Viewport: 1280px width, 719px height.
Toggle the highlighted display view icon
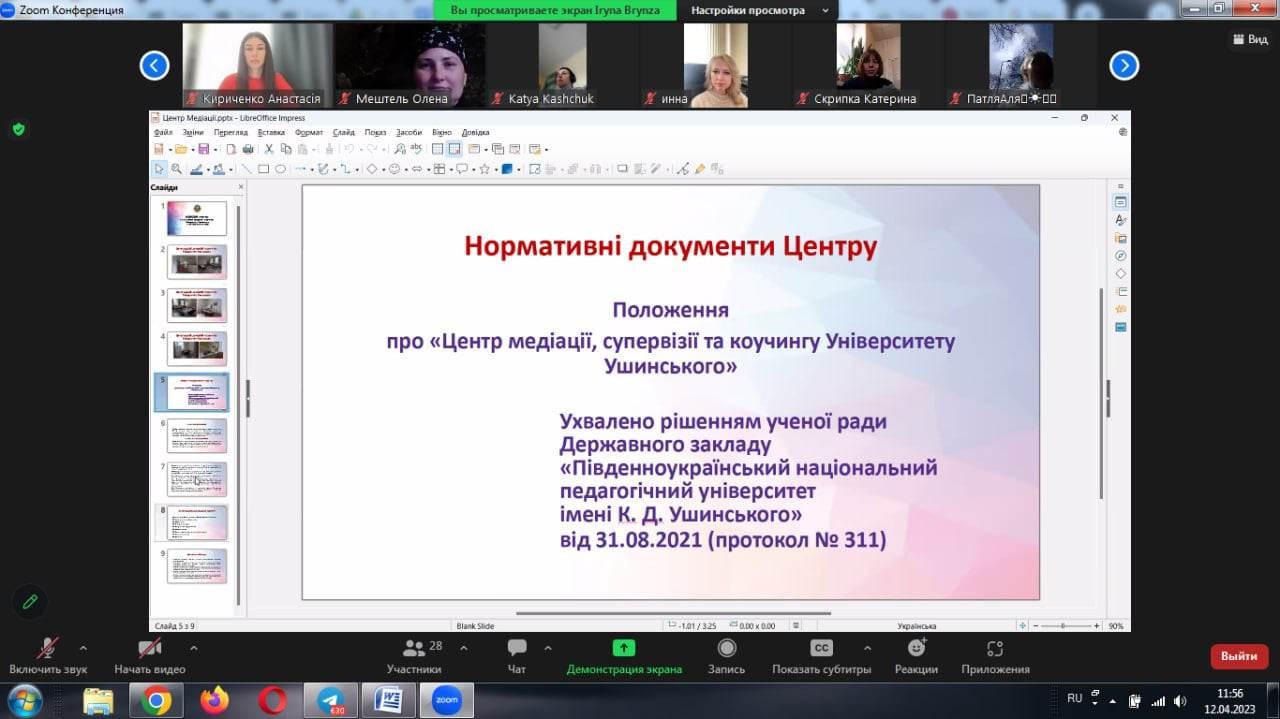[454, 149]
